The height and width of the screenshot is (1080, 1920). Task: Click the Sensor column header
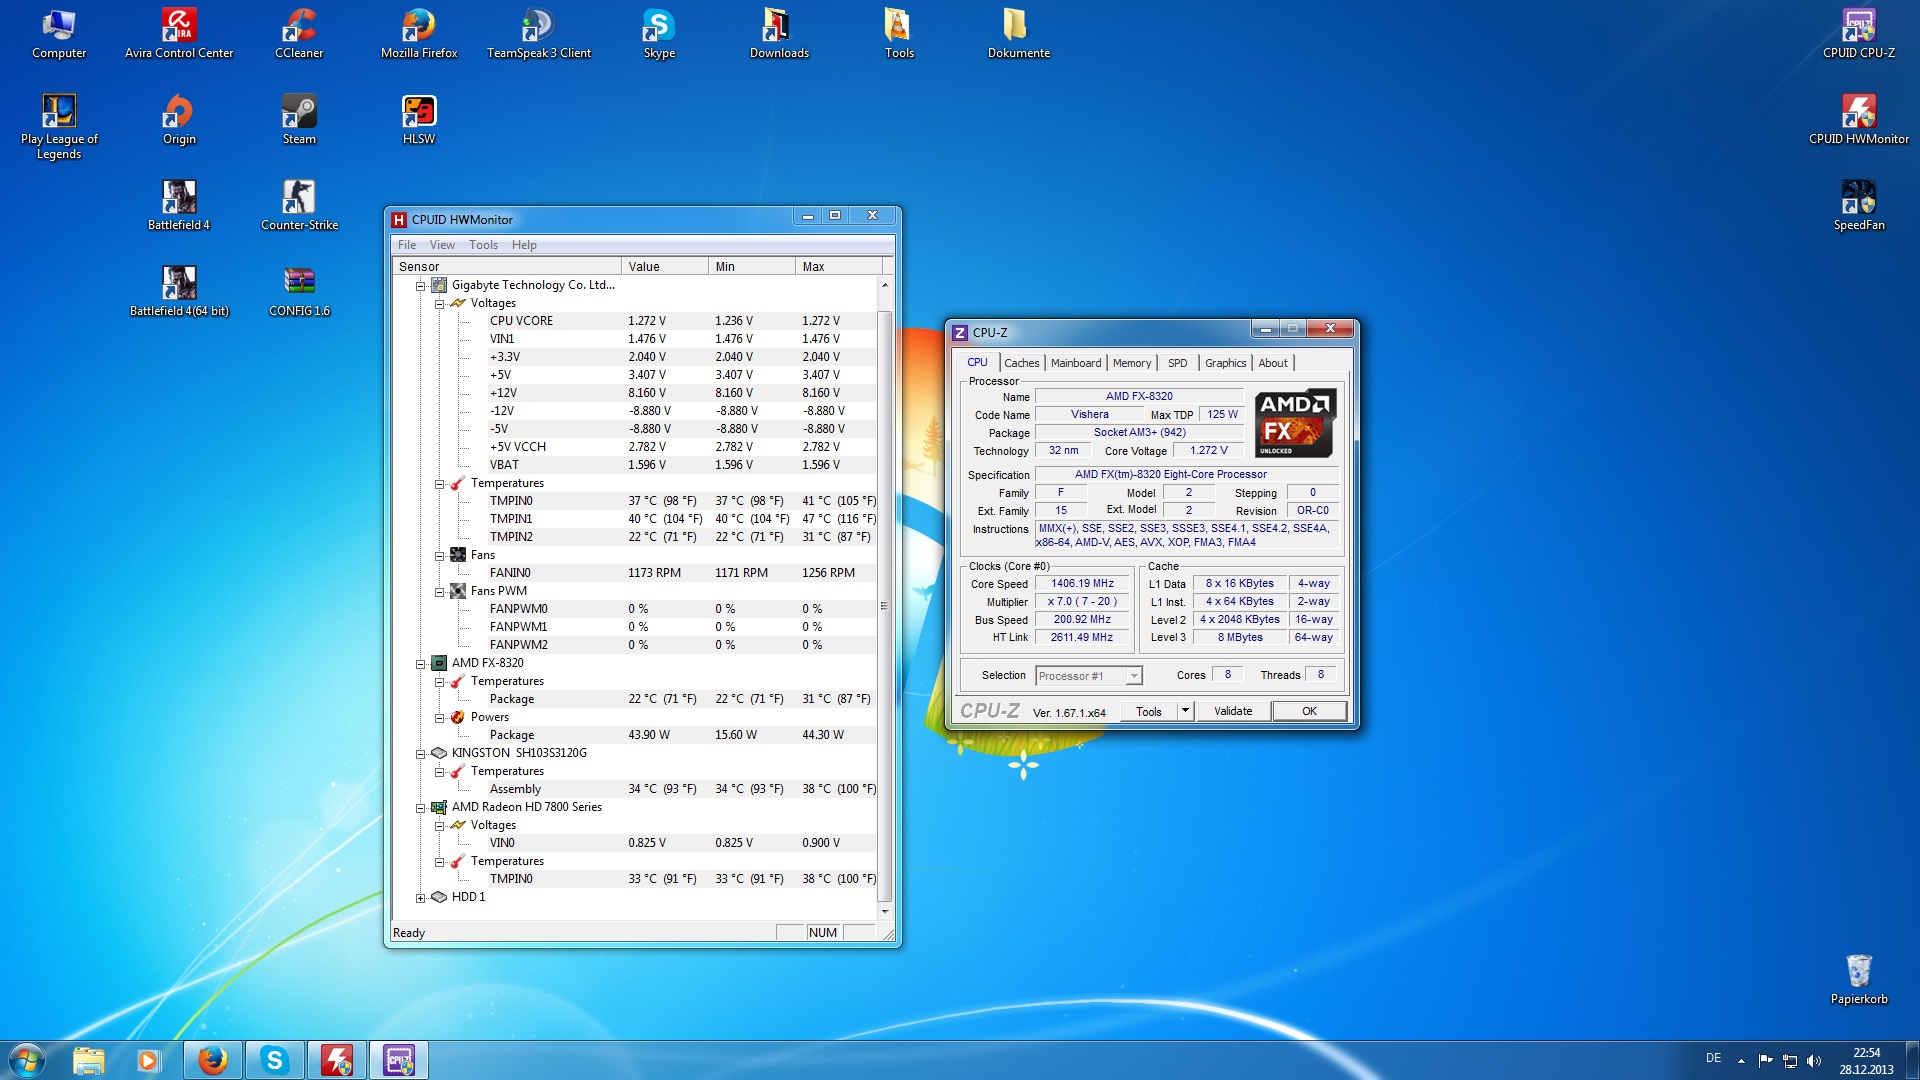(506, 267)
